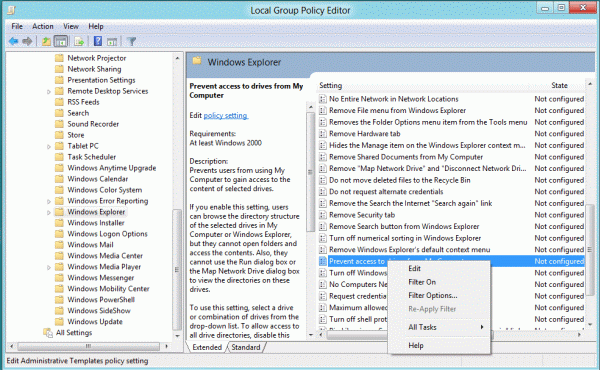The height and width of the screenshot is (370, 600).
Task: Click the Up one level folder icon
Action: pos(46,41)
